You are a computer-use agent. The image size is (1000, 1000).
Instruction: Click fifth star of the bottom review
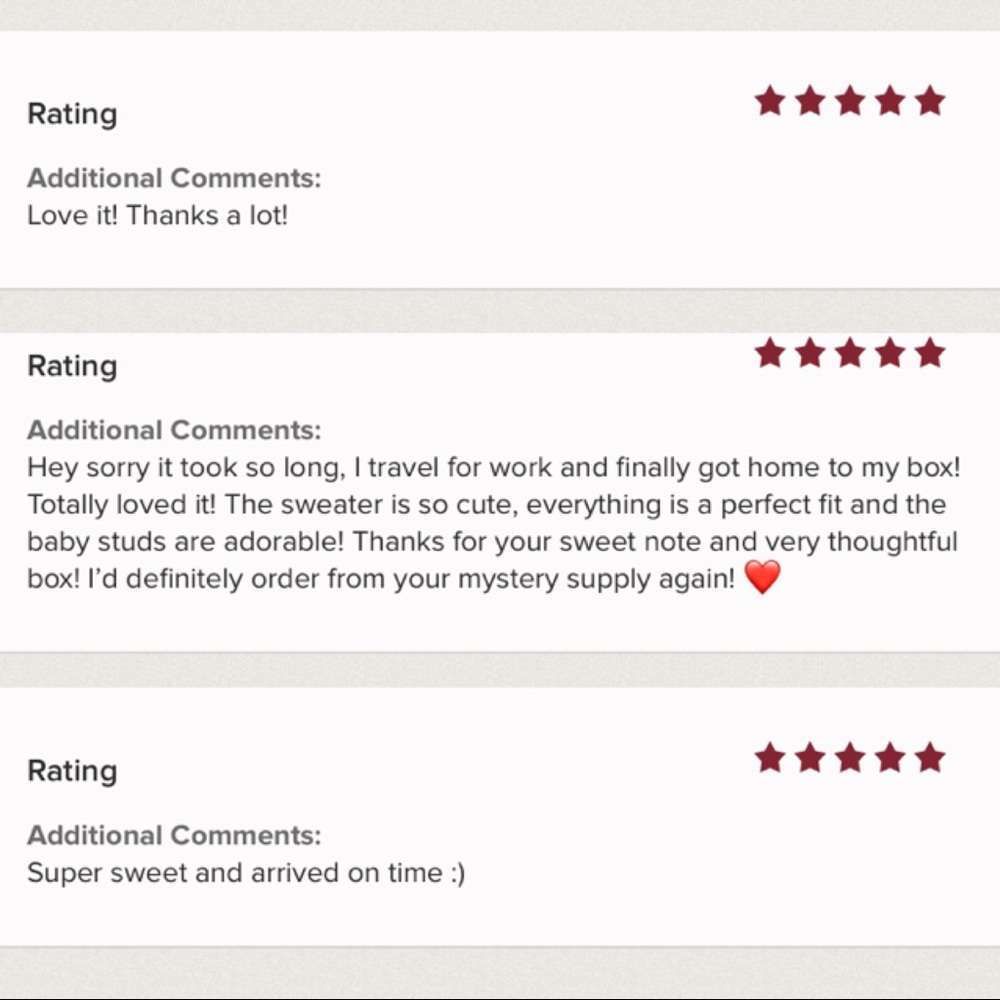[x=930, y=758]
